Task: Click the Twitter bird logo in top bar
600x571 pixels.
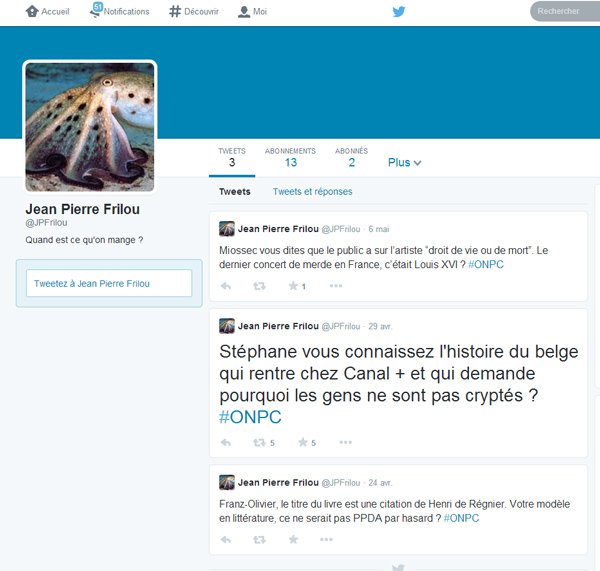Action: point(398,12)
